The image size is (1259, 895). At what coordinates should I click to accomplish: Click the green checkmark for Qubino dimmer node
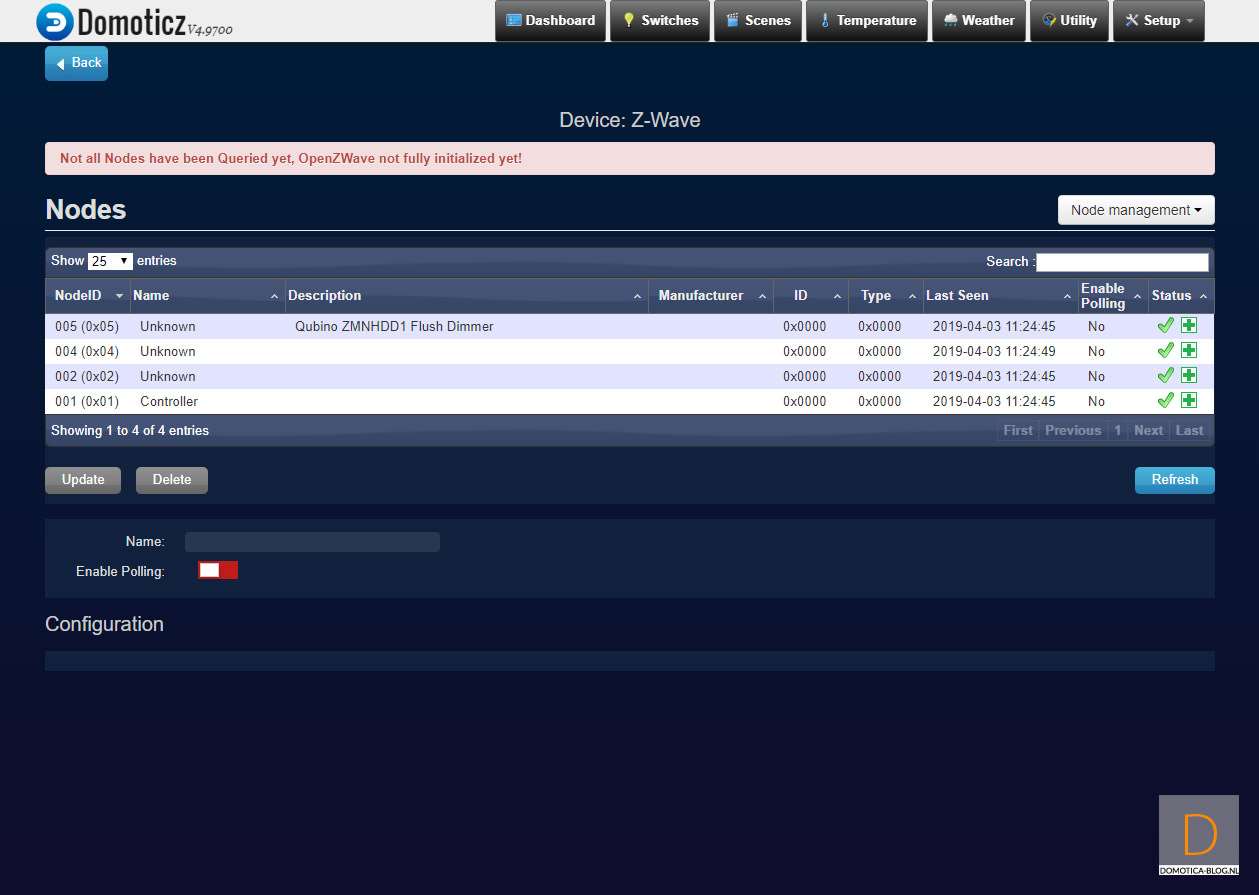pos(1165,325)
